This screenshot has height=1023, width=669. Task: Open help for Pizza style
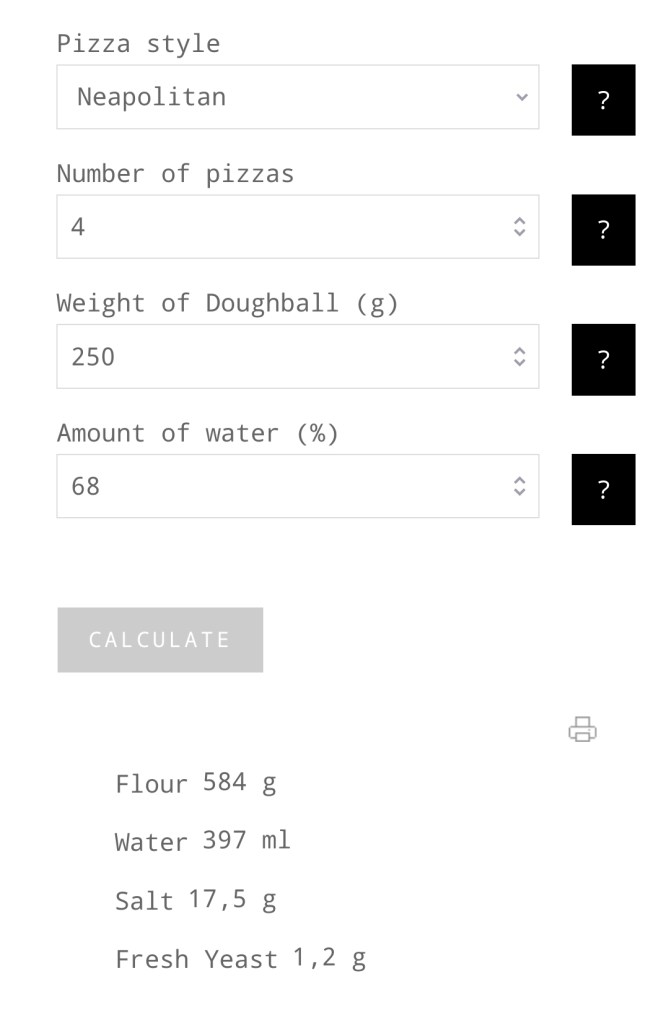(x=603, y=100)
